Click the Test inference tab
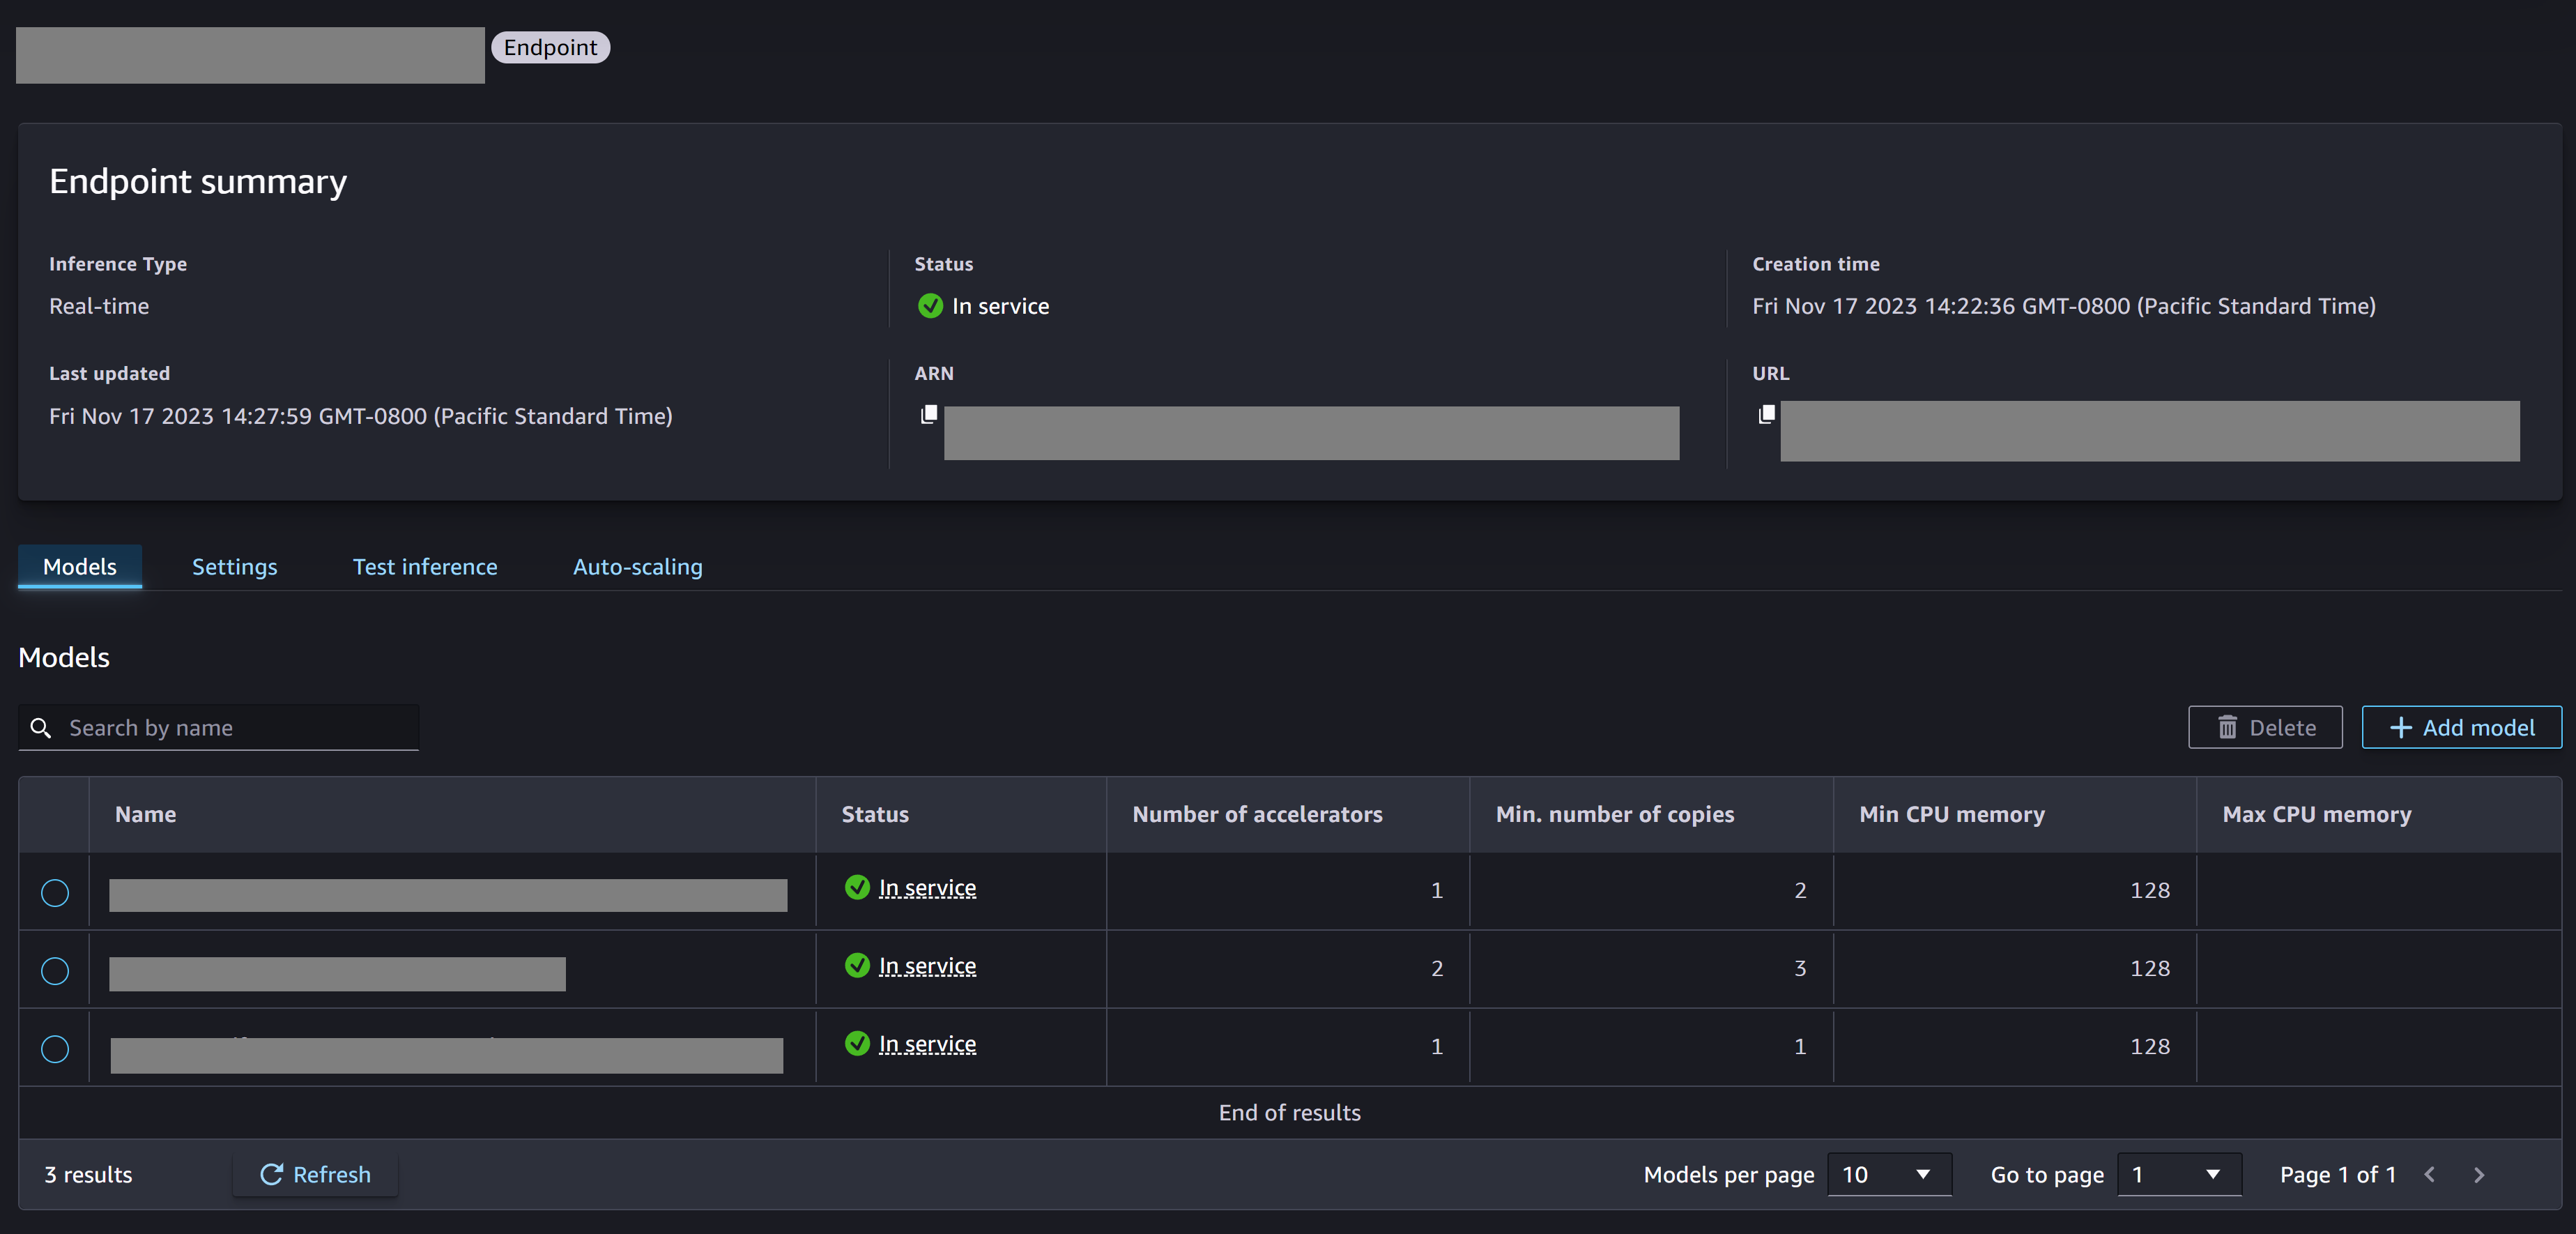Viewport: 2576px width, 1234px height. click(425, 565)
